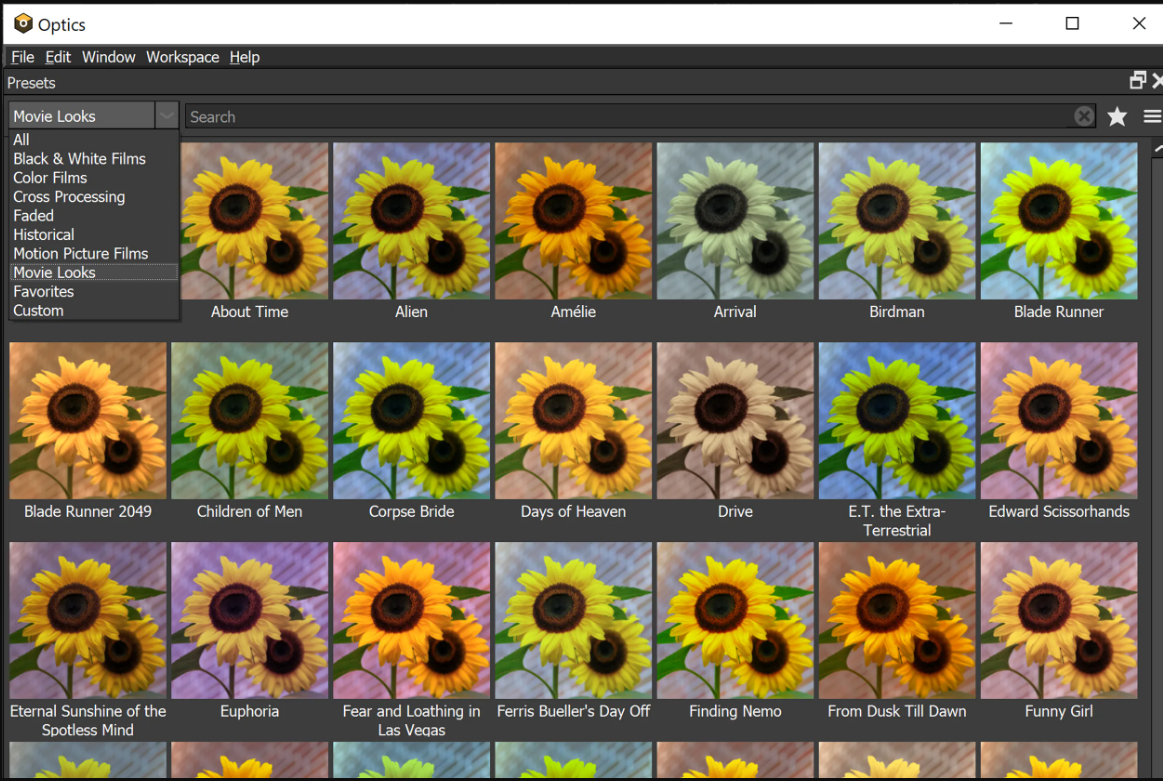The image size is (1163, 781).
Task: Apply the Amélie preset
Action: tap(573, 221)
